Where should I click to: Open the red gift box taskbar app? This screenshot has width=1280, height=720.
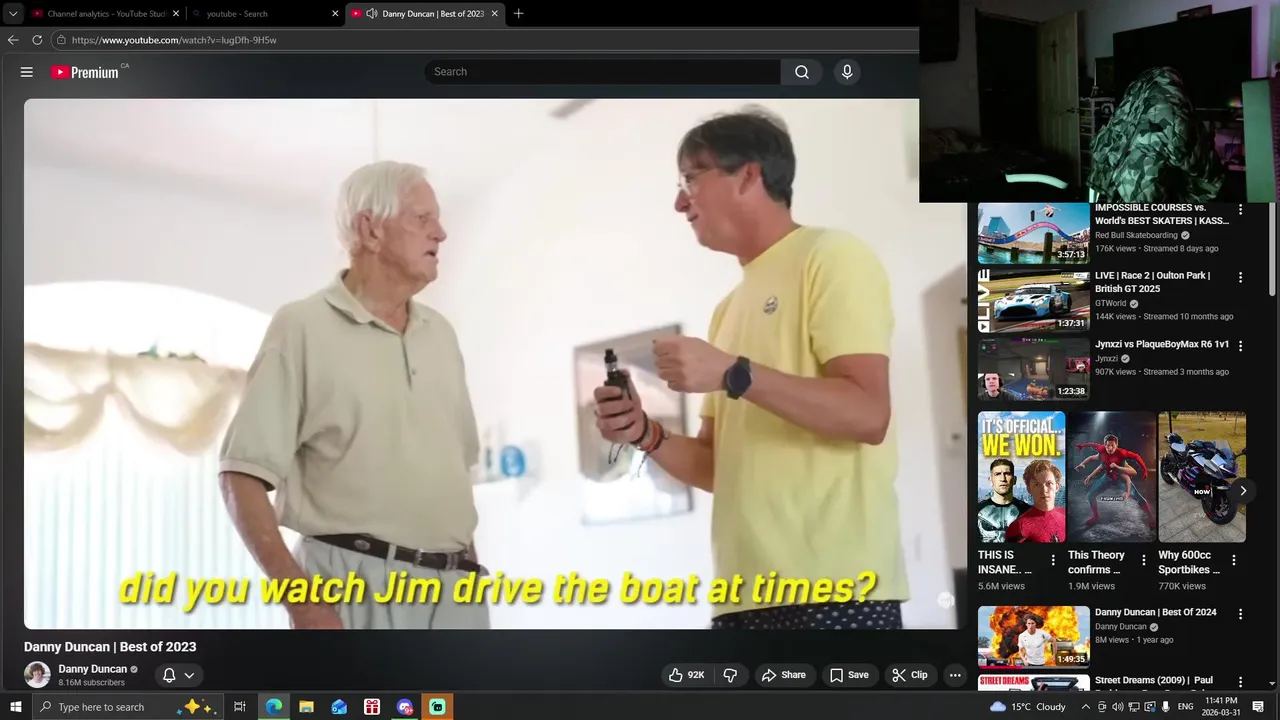(372, 707)
